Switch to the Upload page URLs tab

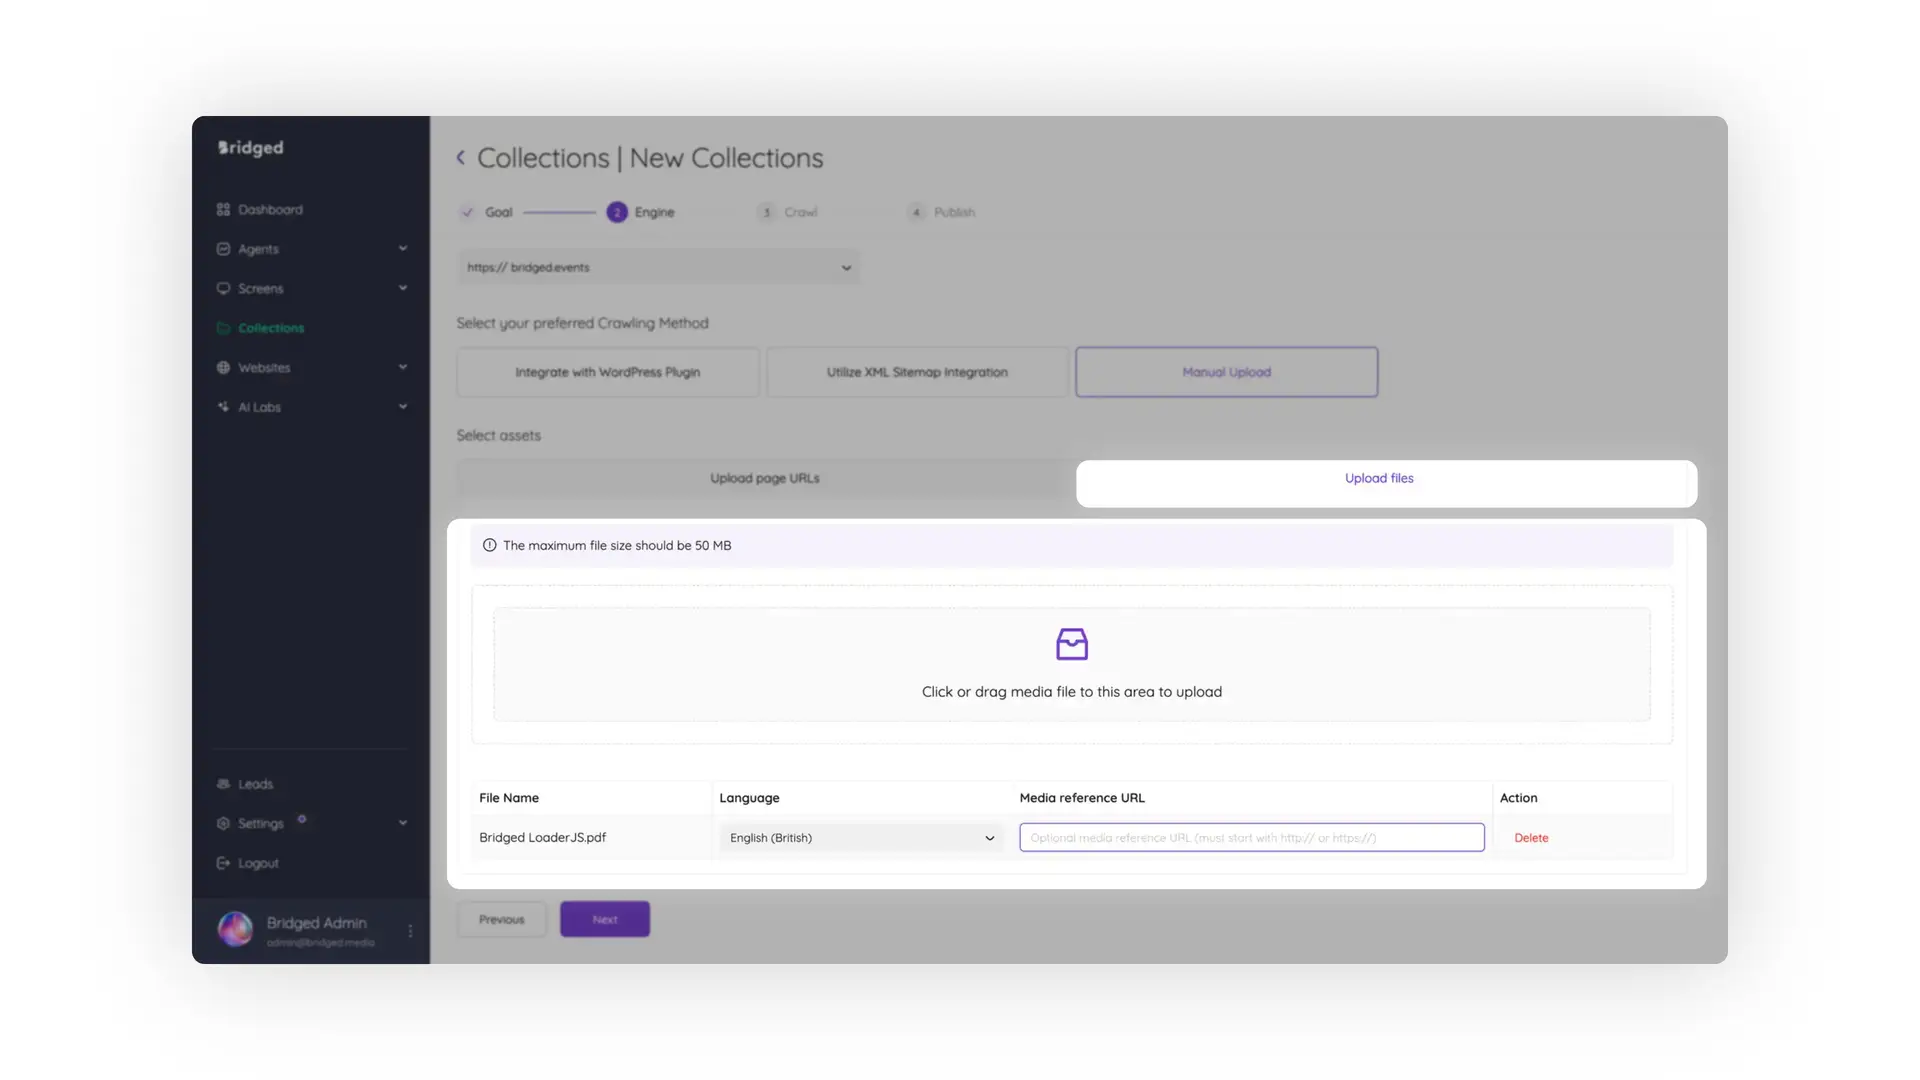coord(764,478)
